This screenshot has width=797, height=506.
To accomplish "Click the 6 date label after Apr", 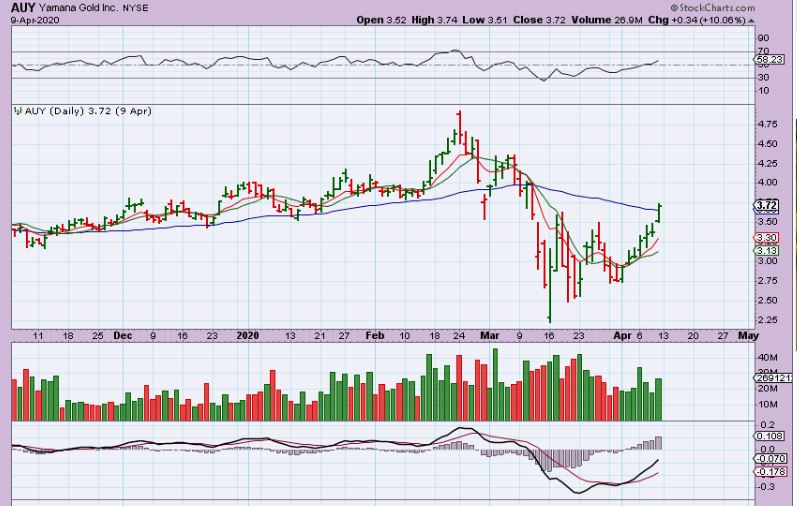I will pos(639,336).
